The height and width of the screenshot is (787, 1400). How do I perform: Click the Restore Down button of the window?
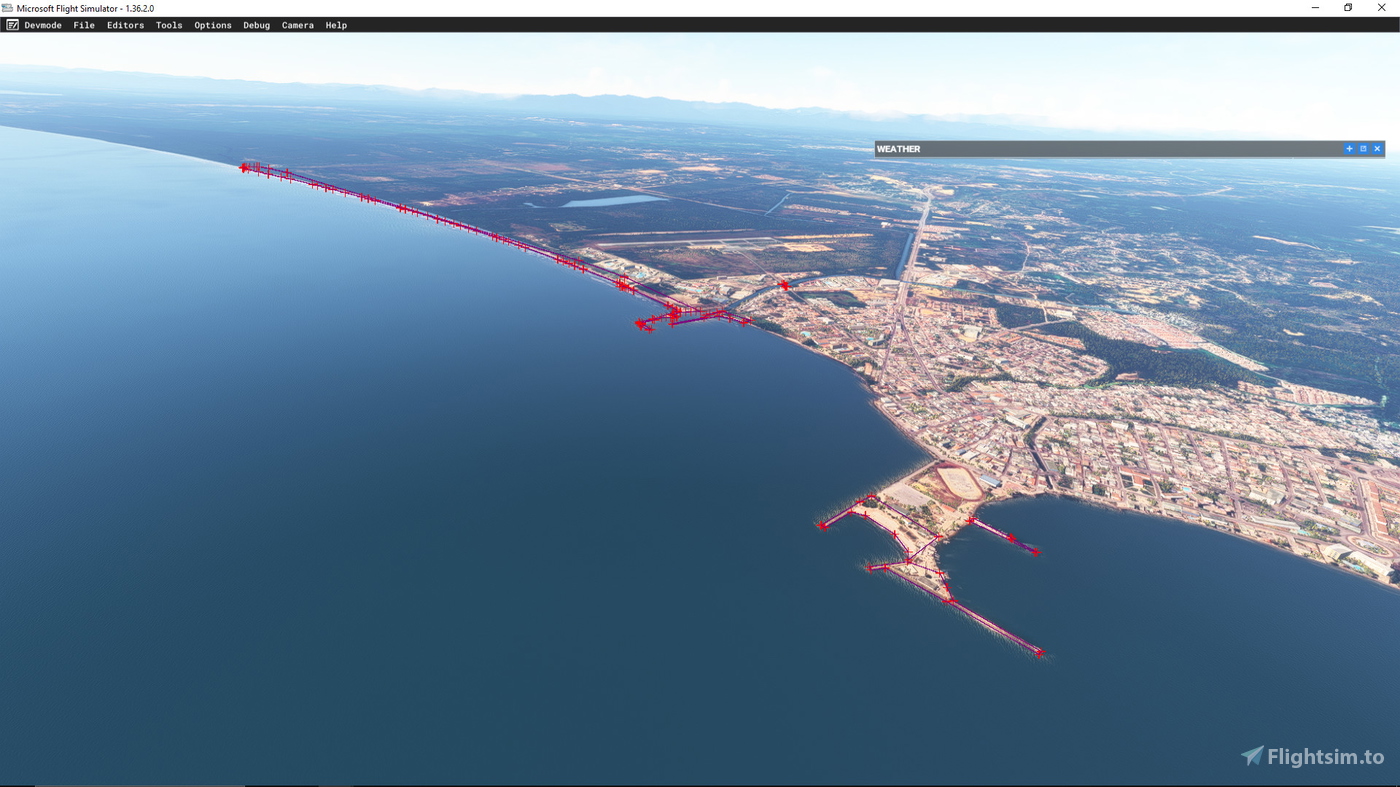pyautogui.click(x=1347, y=7)
